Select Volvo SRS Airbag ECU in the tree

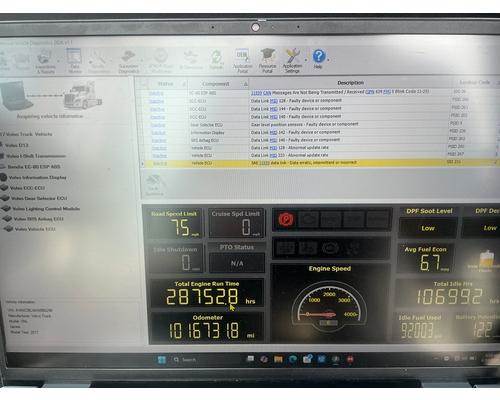click(38, 219)
